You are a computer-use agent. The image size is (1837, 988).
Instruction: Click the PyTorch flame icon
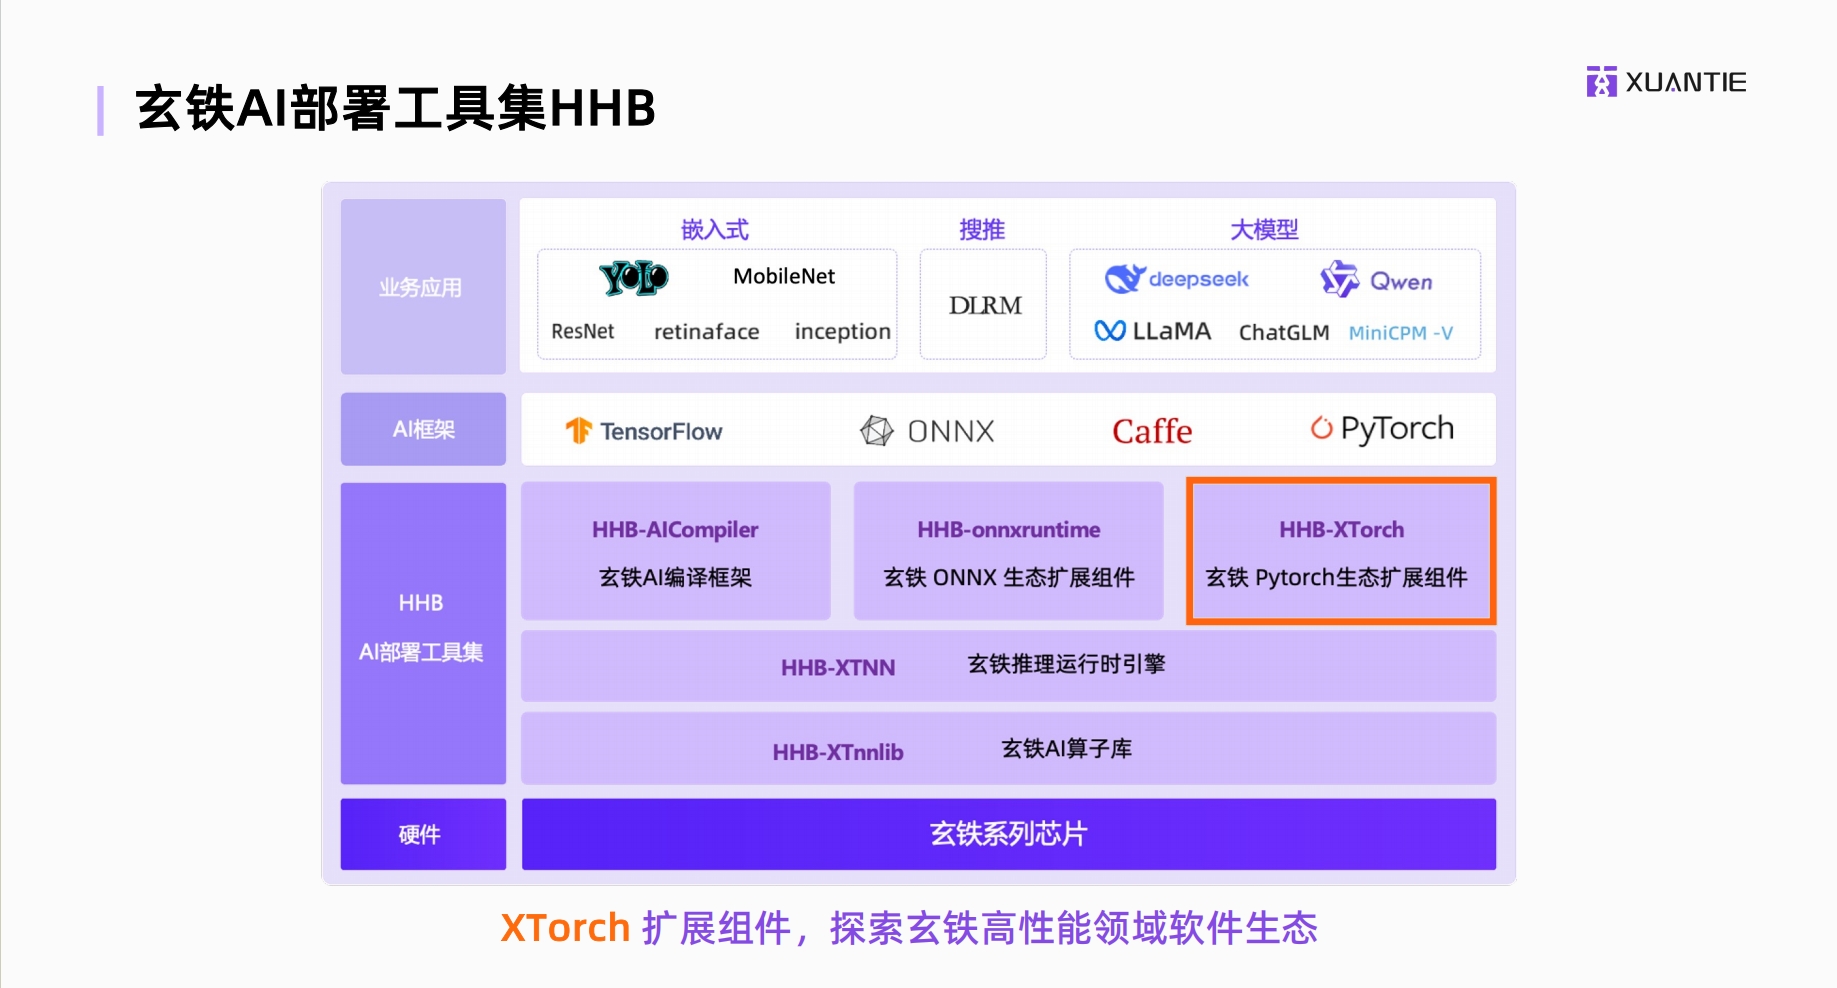(x=1321, y=428)
